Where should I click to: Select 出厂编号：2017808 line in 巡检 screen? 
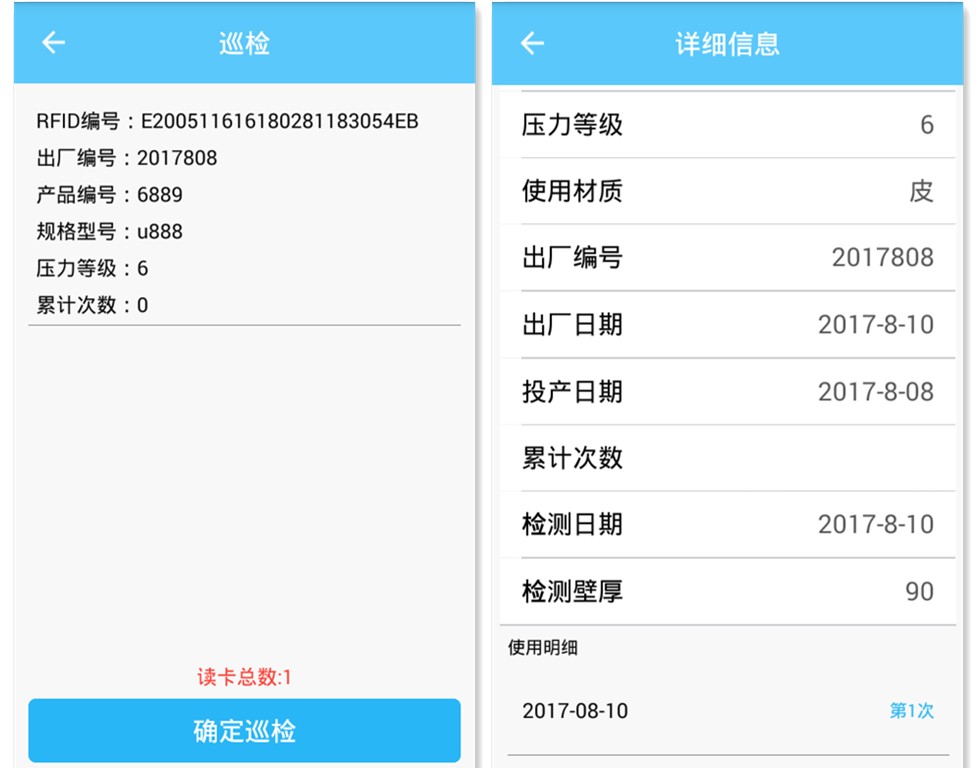127,158
